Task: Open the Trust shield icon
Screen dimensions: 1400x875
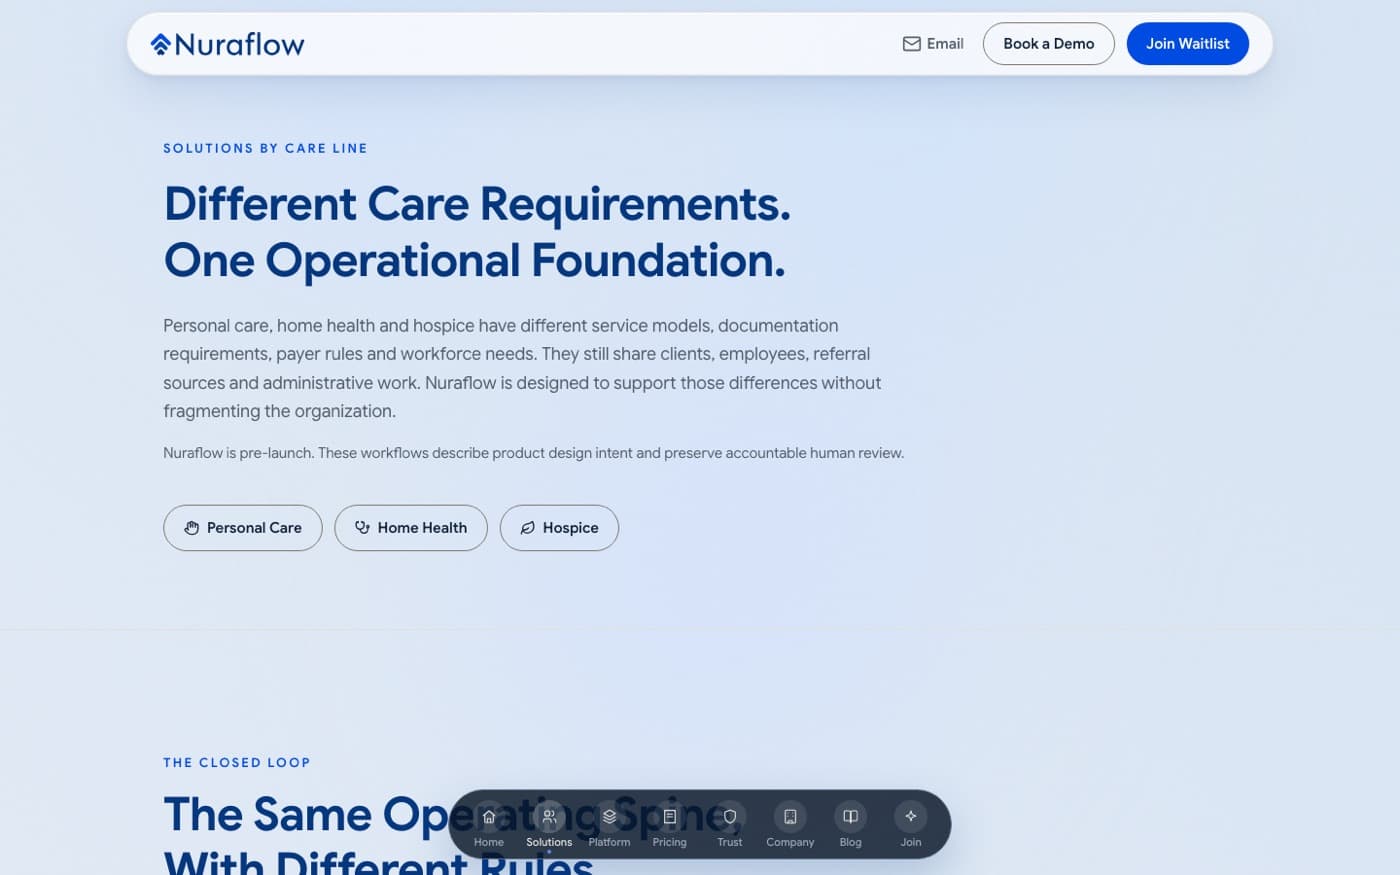Action: click(730, 817)
